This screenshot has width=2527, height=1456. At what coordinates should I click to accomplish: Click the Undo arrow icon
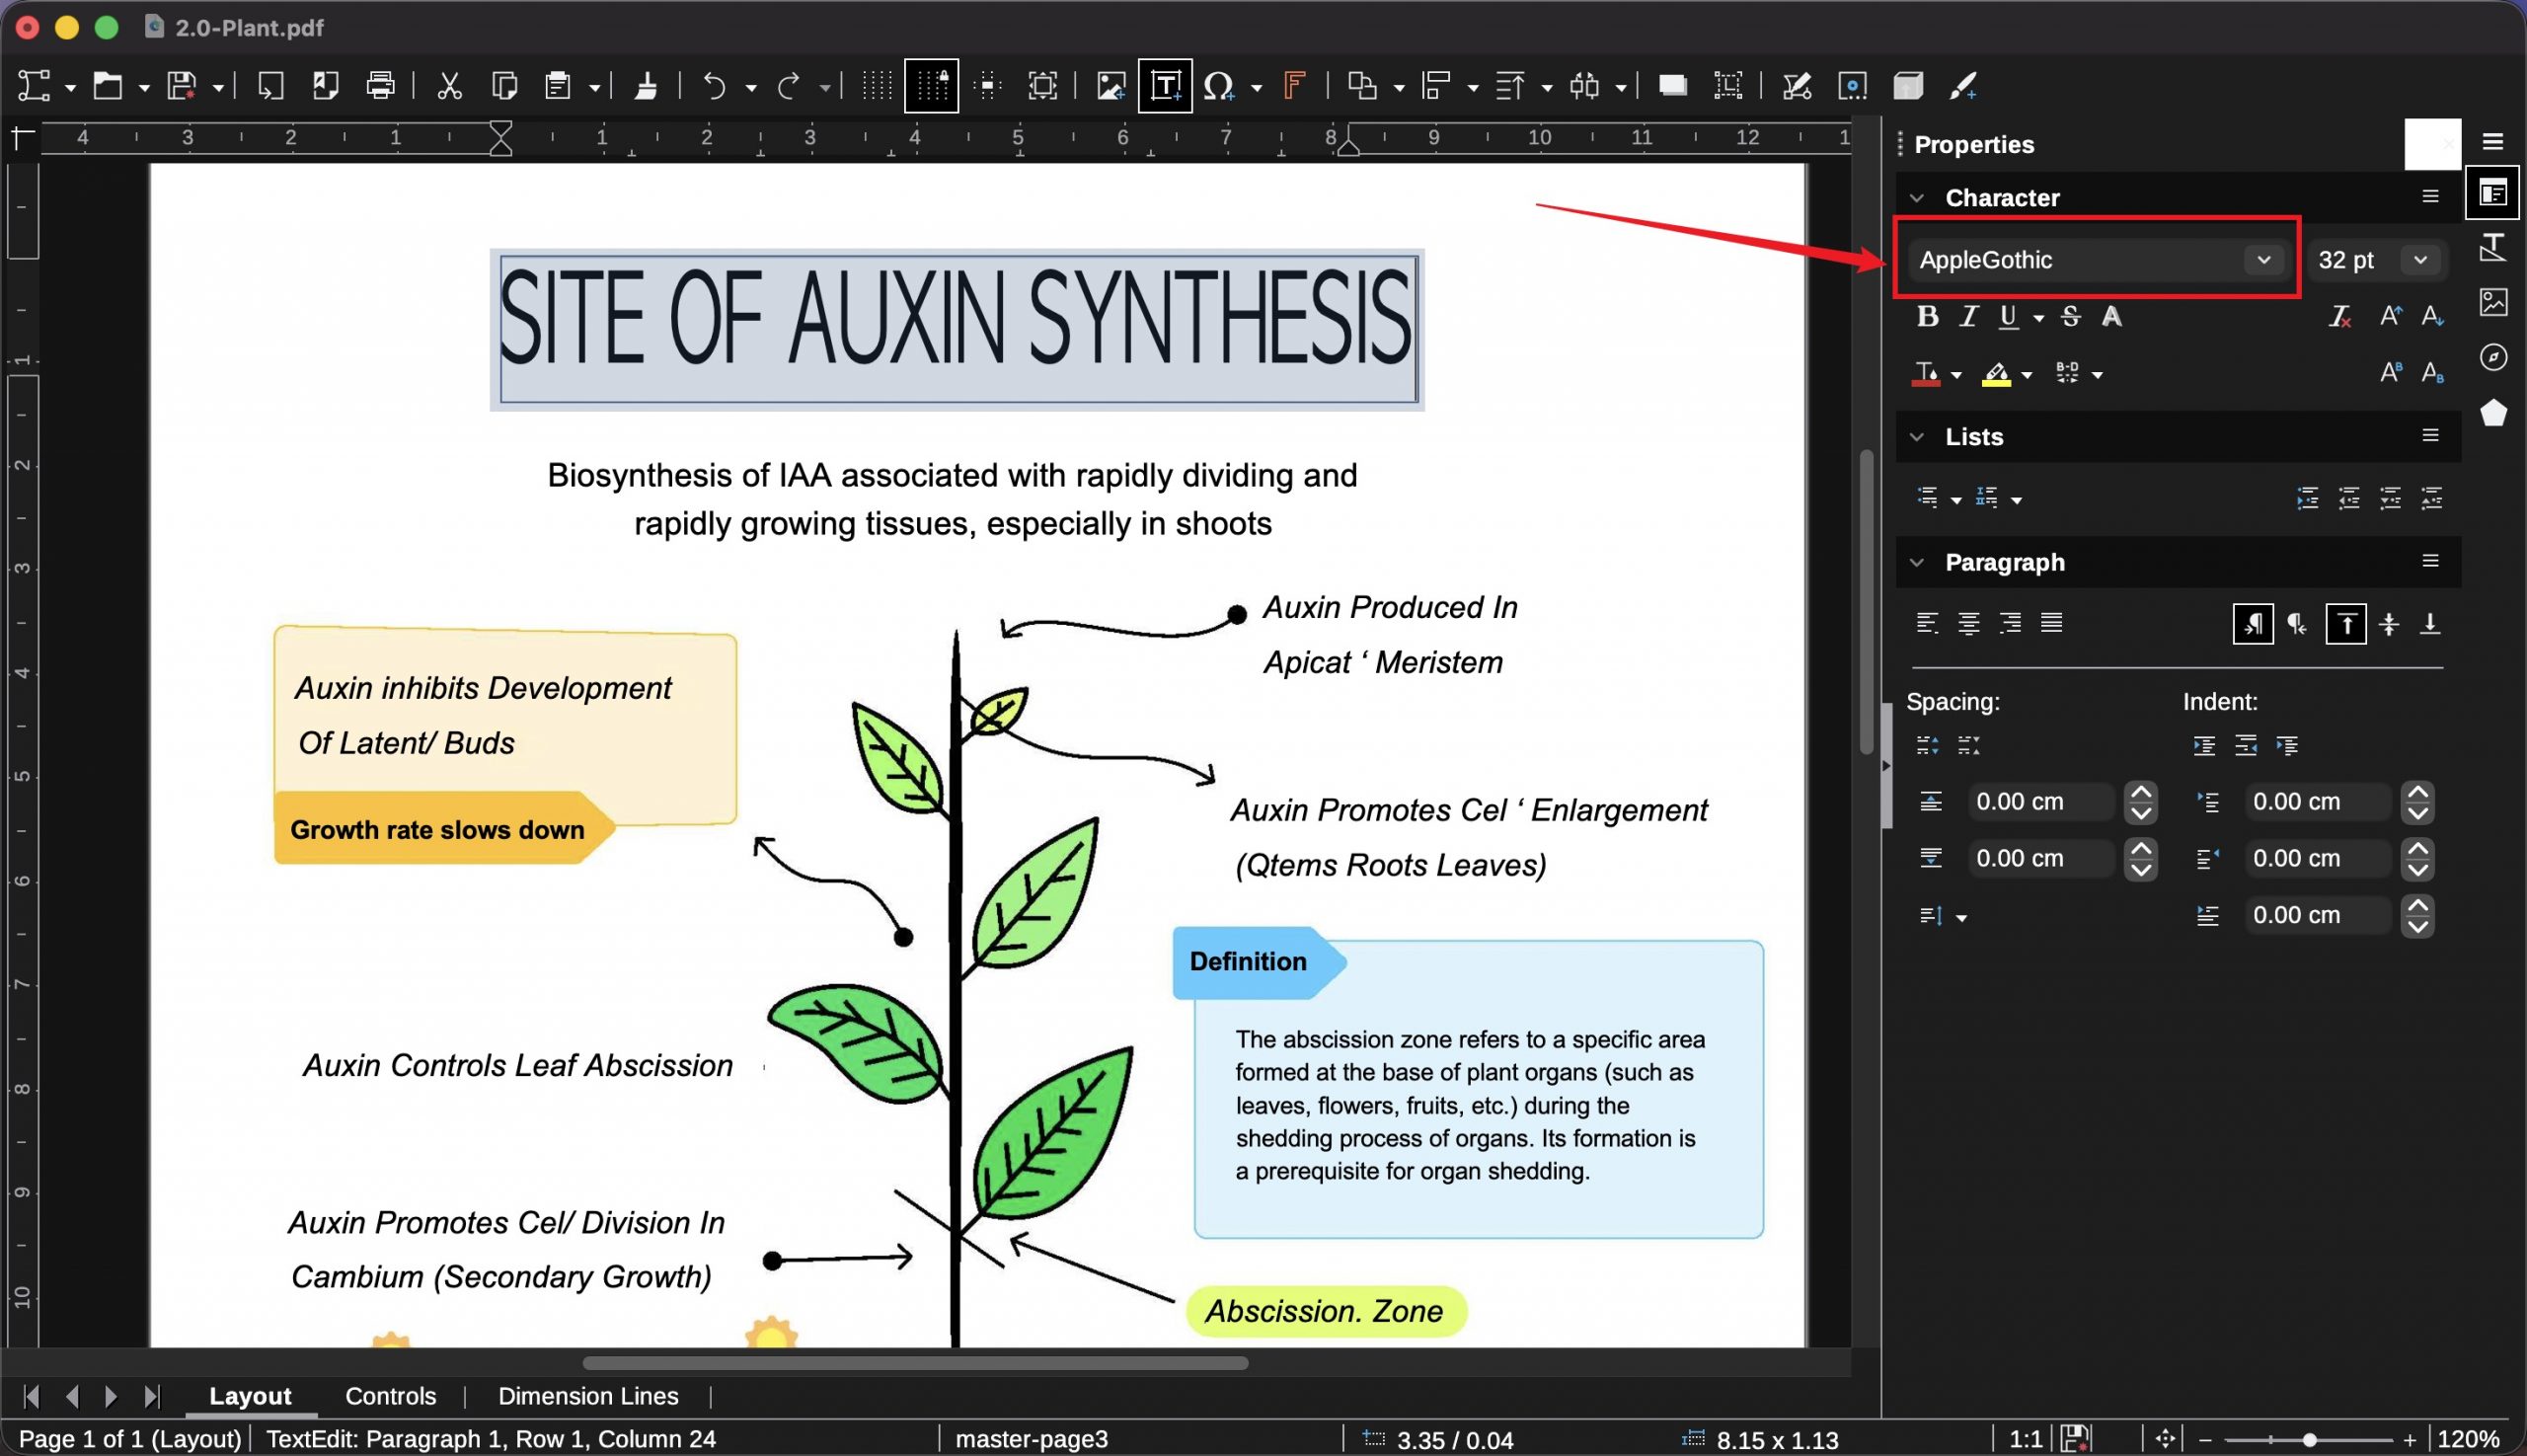(714, 86)
